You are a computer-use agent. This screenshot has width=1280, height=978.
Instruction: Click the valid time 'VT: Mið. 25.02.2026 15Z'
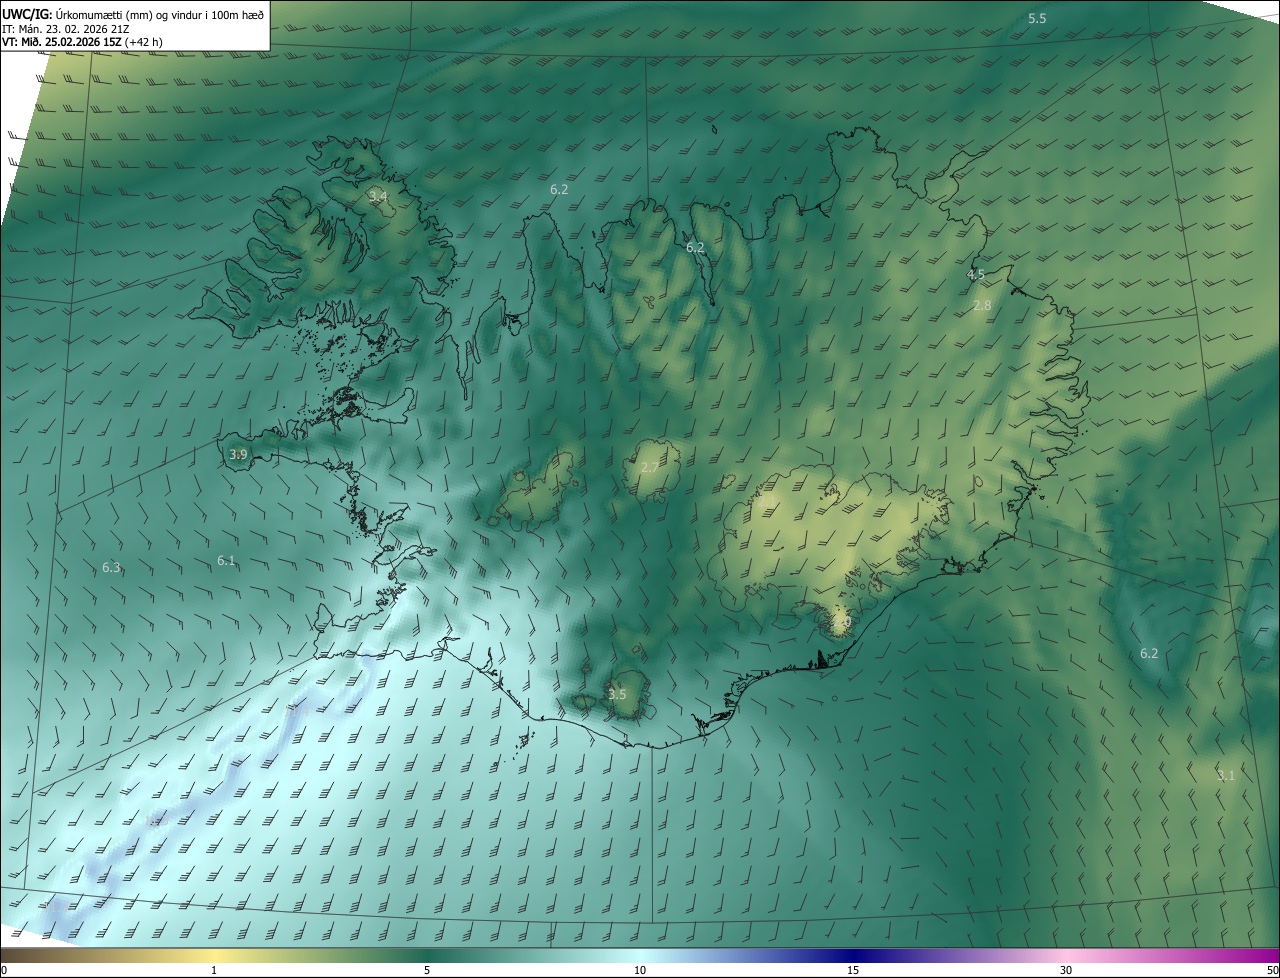[63, 42]
